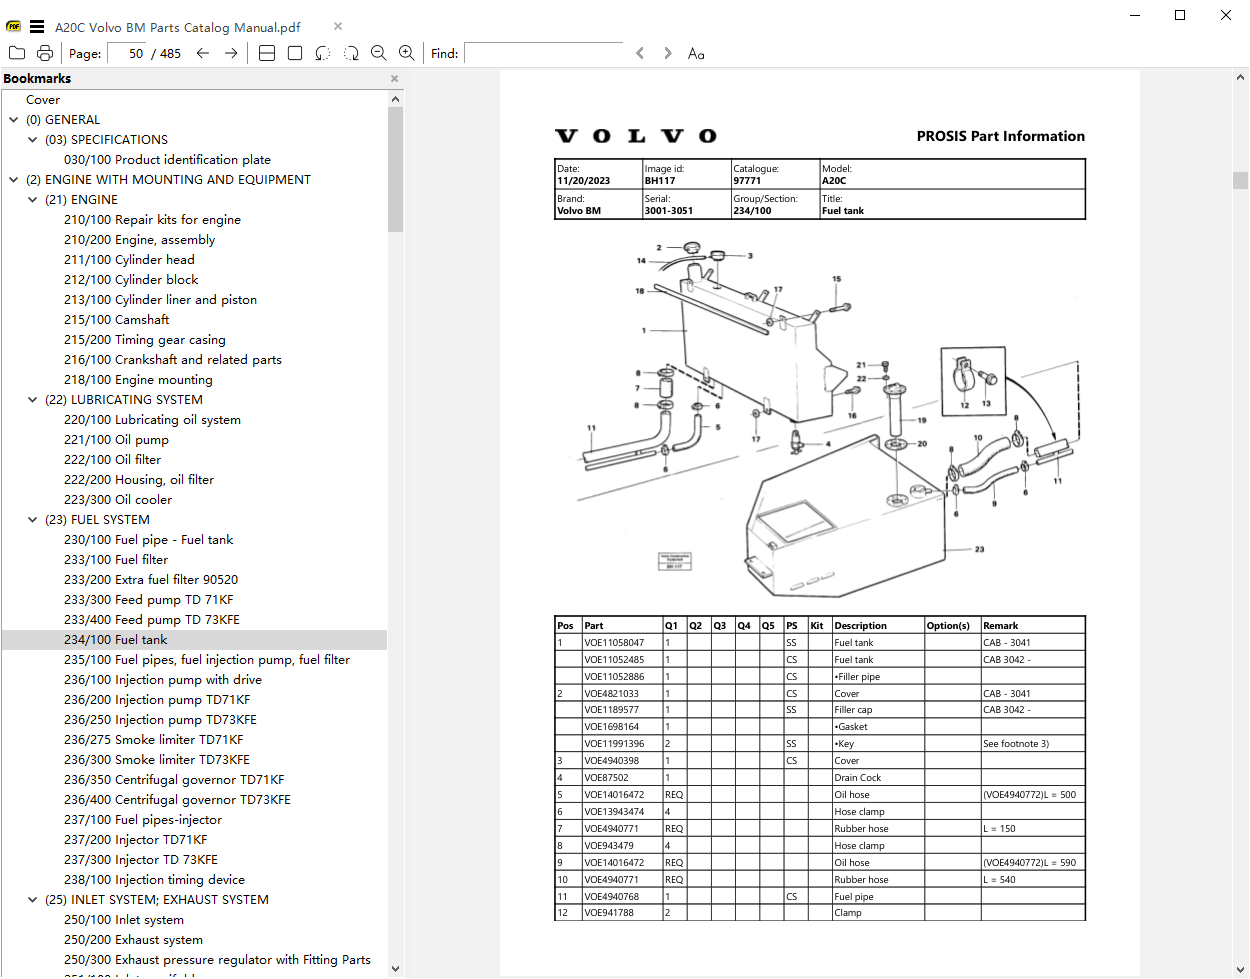Open 233/400 Feed pump TD 73KFE
The width and height of the screenshot is (1250, 979).
click(152, 619)
